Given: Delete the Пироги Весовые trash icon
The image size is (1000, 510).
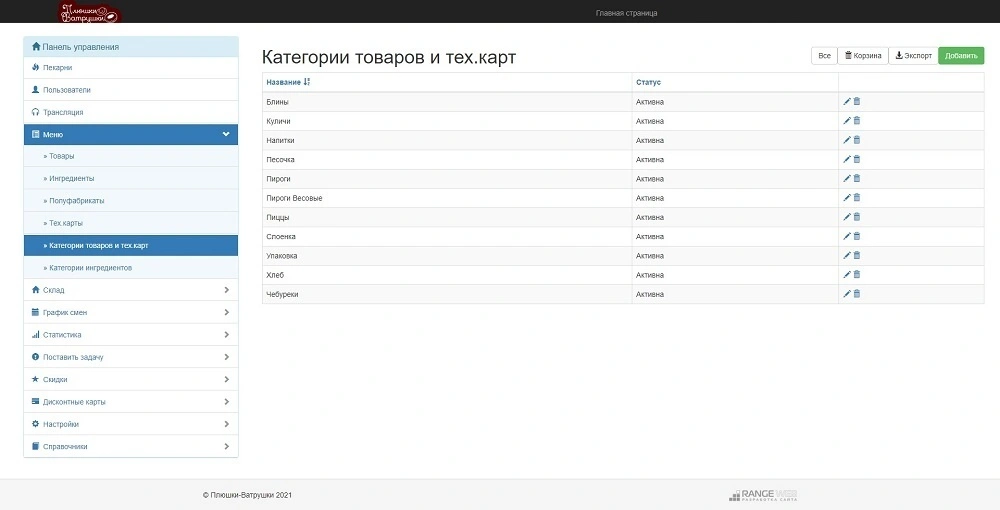Looking at the screenshot, I should pyautogui.click(x=857, y=198).
